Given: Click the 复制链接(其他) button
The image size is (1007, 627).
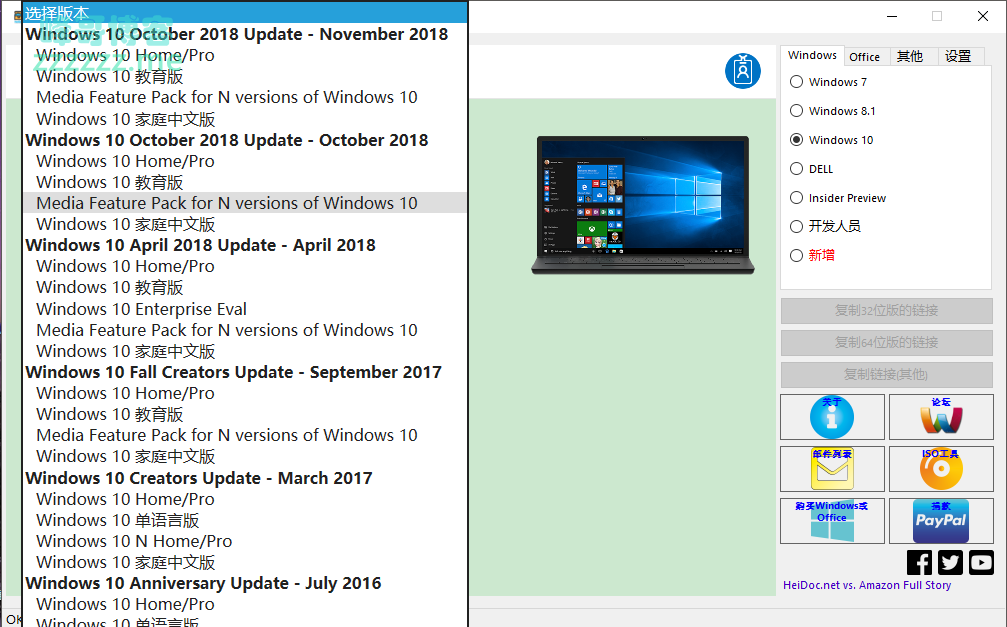Looking at the screenshot, I should click(886, 375).
